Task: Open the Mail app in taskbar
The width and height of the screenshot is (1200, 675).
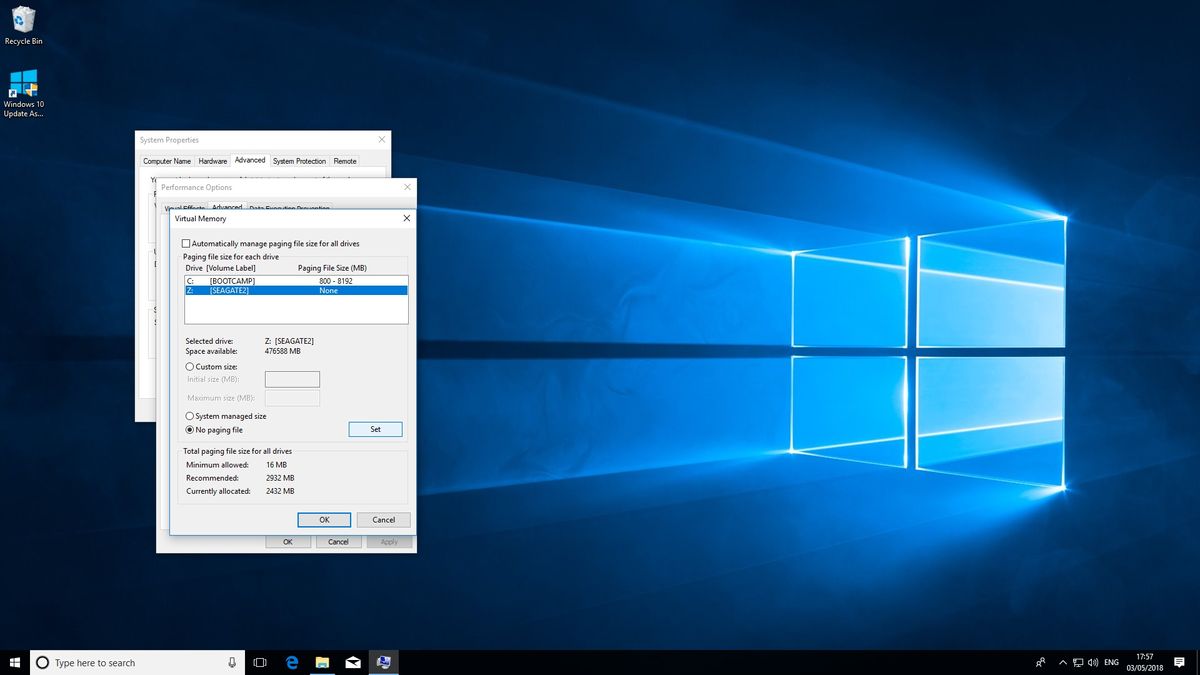Action: point(352,662)
